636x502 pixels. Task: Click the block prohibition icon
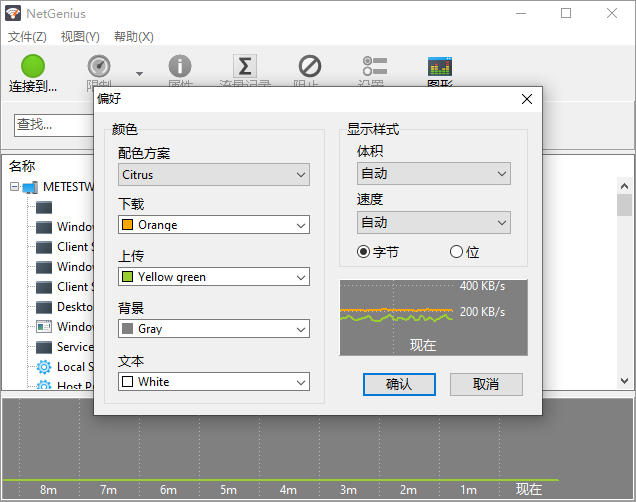[310, 66]
